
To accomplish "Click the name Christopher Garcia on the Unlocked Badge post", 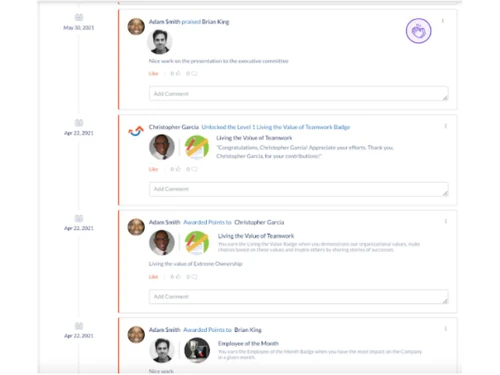I will tap(174, 127).
